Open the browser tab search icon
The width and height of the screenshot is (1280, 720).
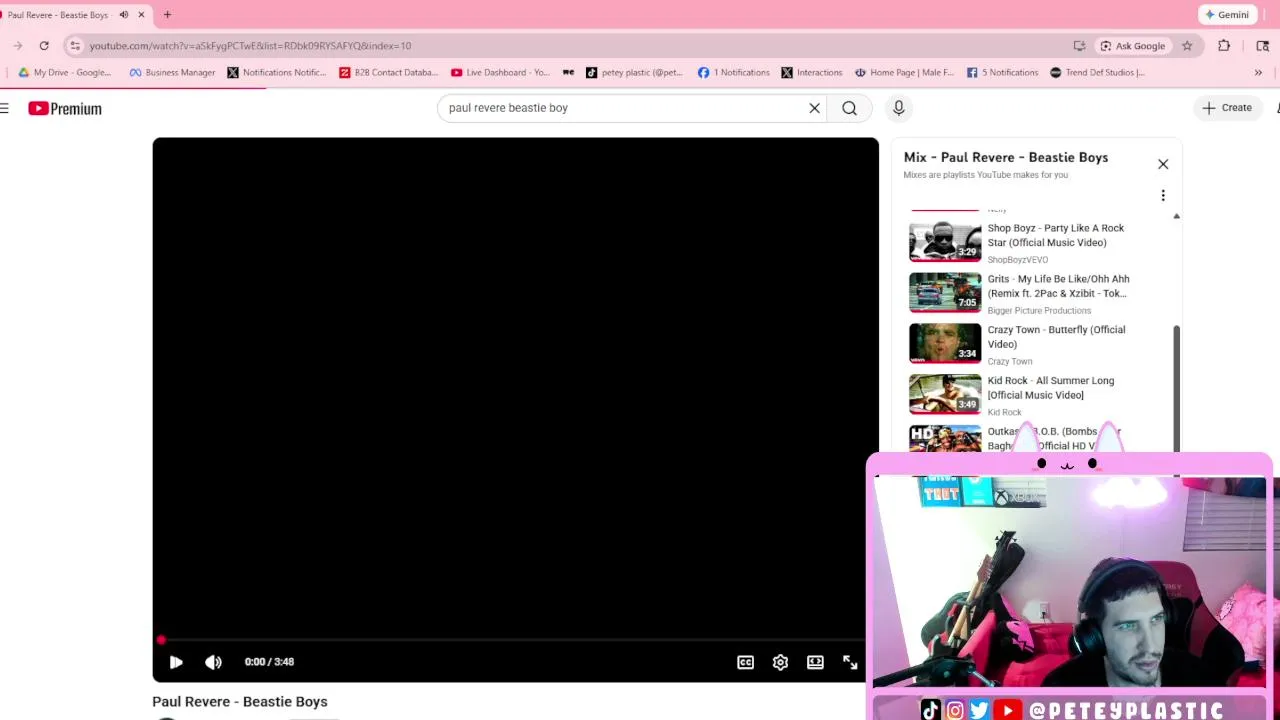[x=1263, y=46]
